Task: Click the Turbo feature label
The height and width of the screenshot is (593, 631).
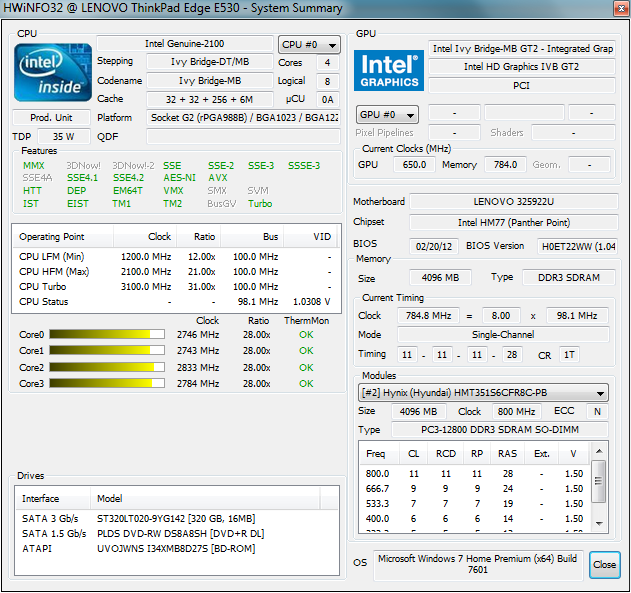Action: pyautogui.click(x=259, y=204)
